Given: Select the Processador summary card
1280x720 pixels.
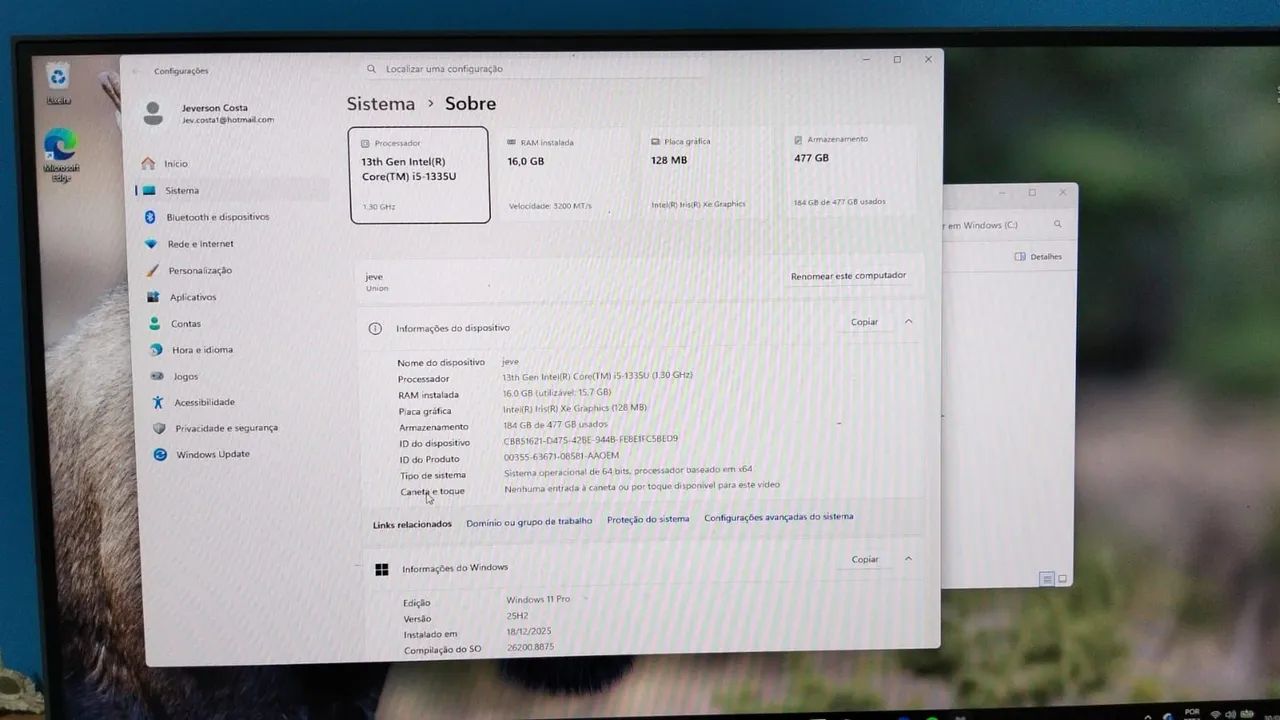Looking at the screenshot, I should pos(419,174).
